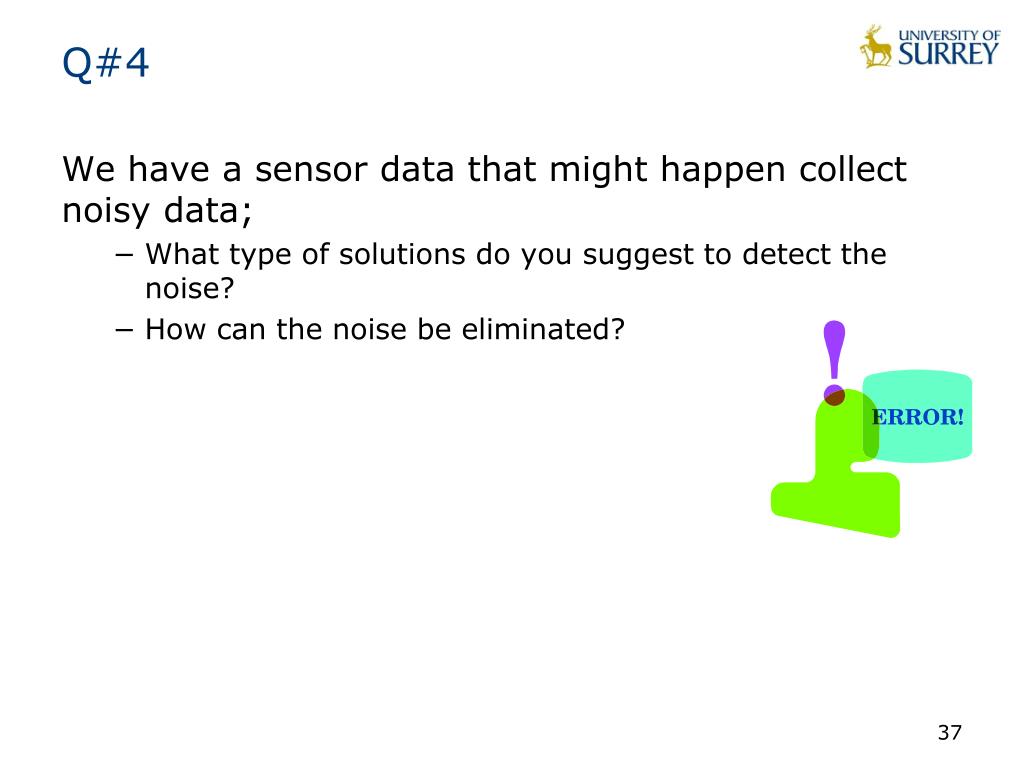This screenshot has width=1024, height=768.
Task: Click the "We have a sensor data" paragraph
Action: (484, 189)
